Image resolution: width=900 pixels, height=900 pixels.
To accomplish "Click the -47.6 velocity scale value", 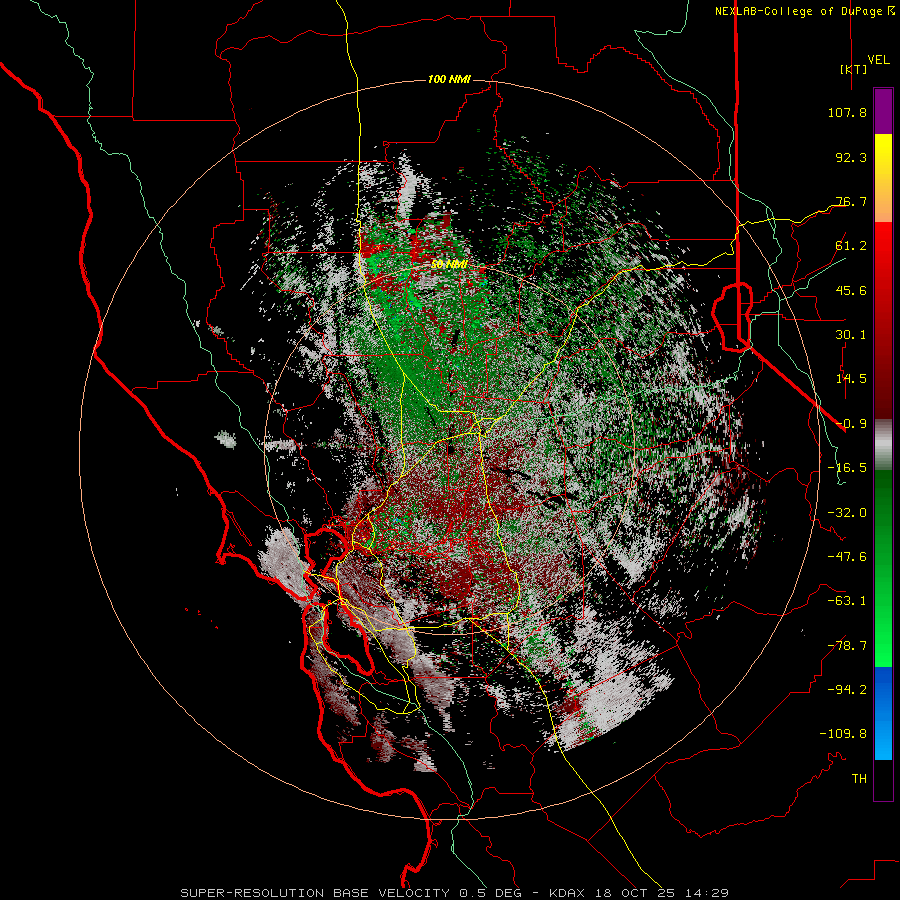I will pyautogui.click(x=847, y=557).
